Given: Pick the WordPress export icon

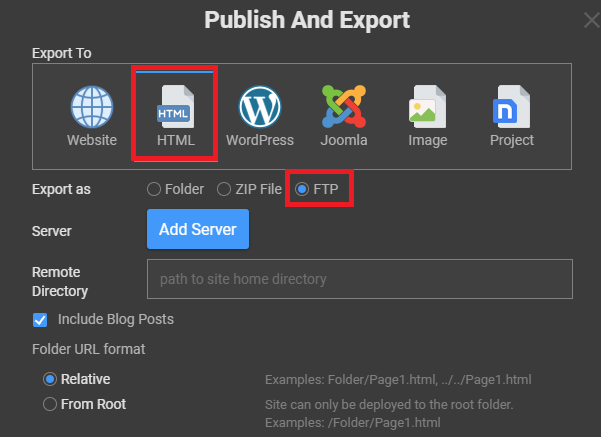Looking at the screenshot, I should click(x=260, y=116).
